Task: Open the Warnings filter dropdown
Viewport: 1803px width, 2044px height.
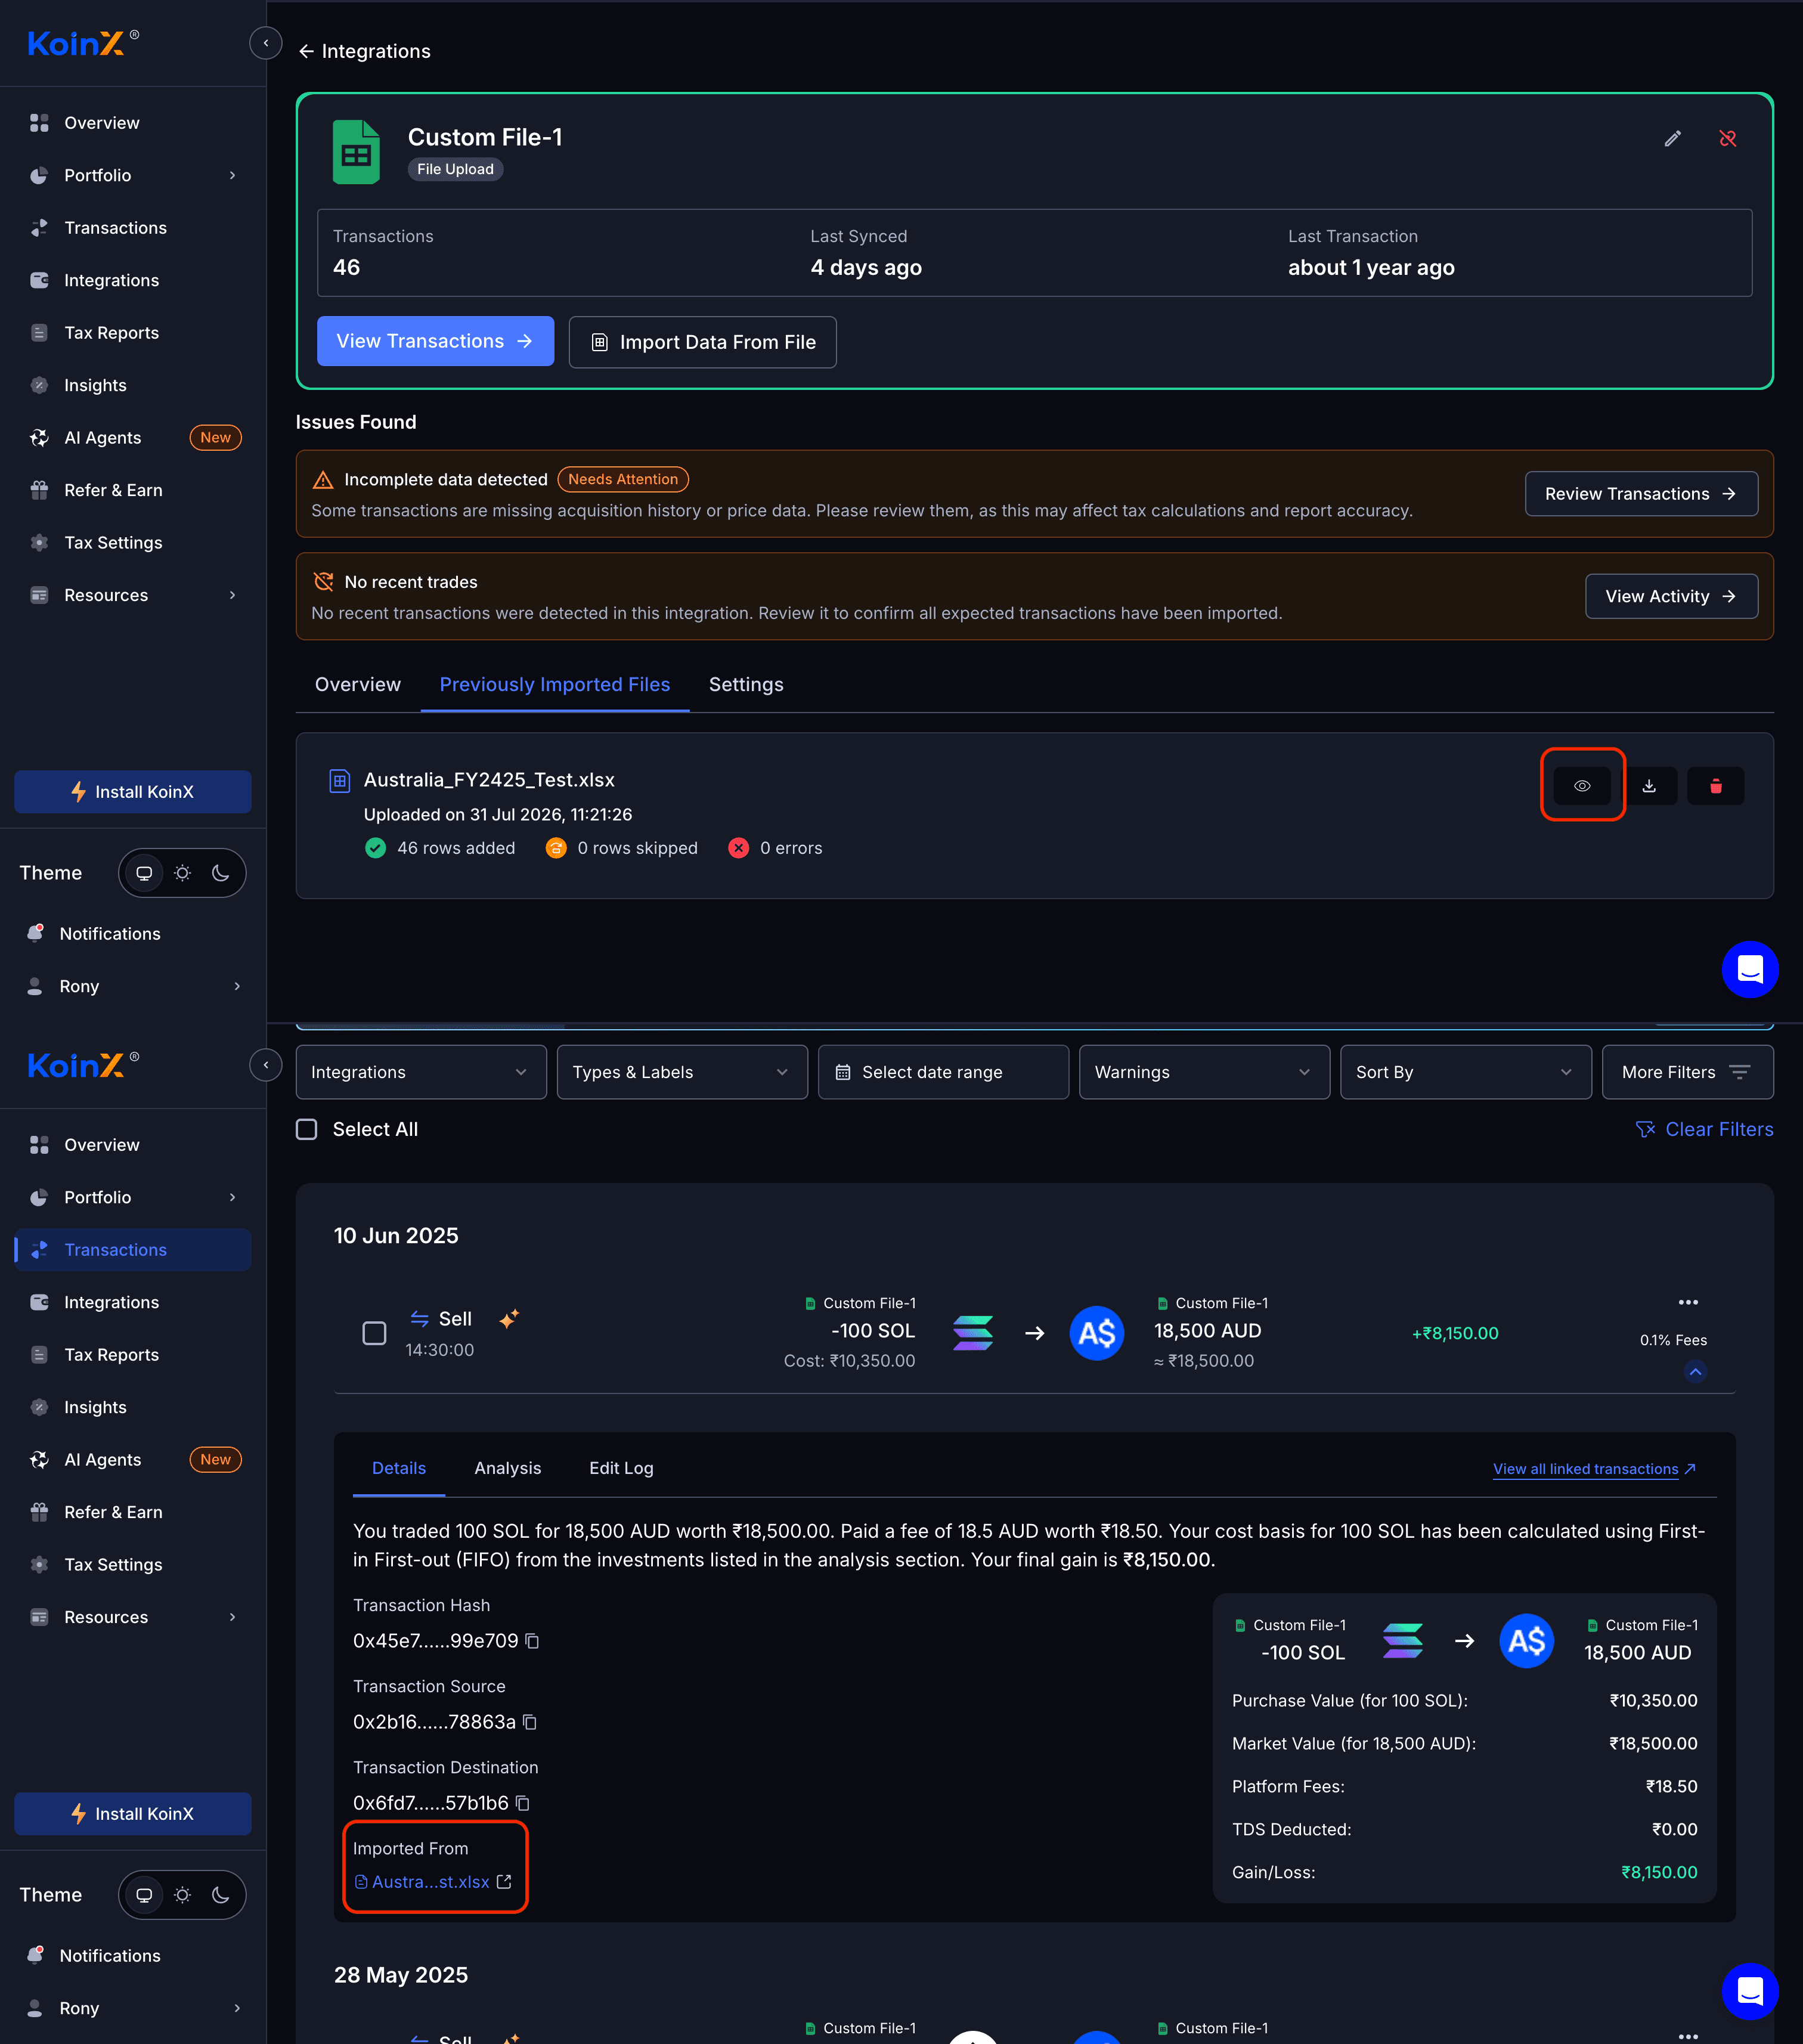Action: coord(1204,1072)
